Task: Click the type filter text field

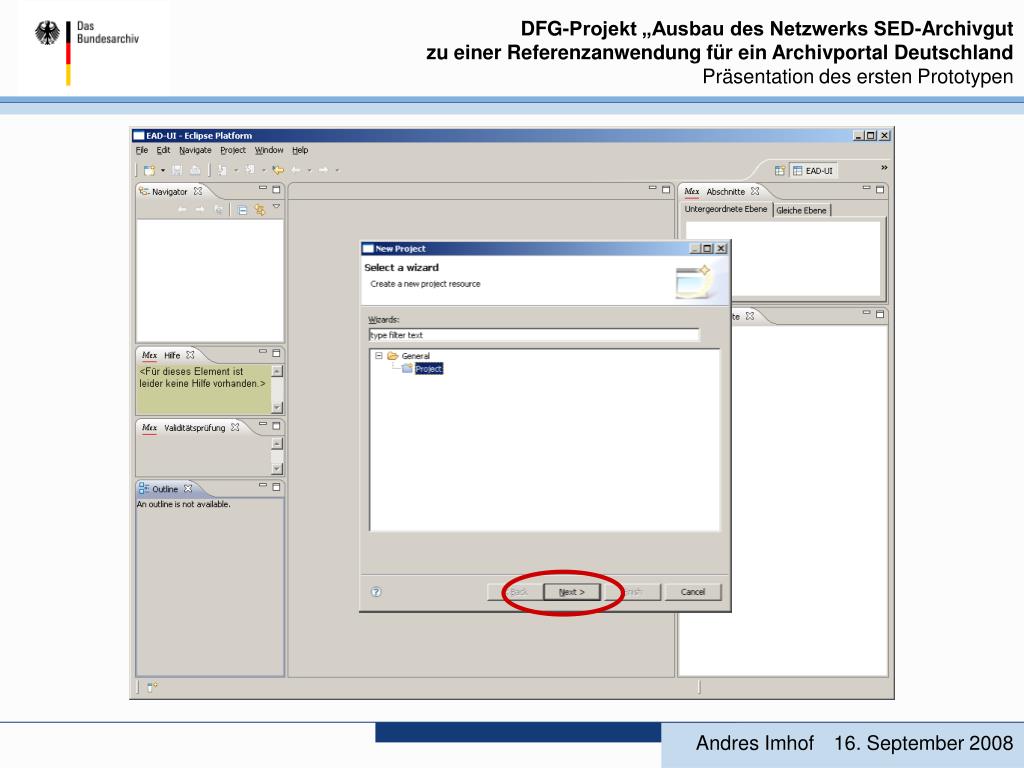Action: point(534,335)
